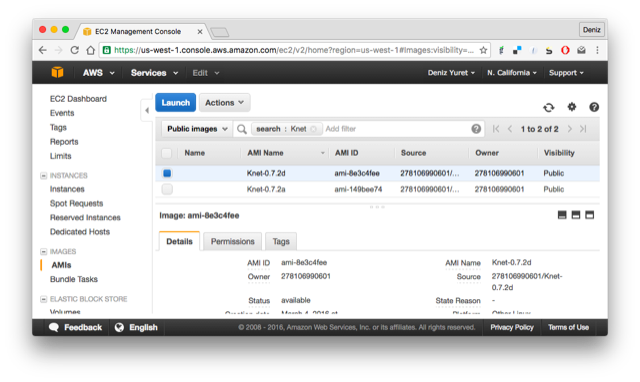The height and width of the screenshot is (382, 640).
Task: Open the Limits sidebar item
Action: (60, 156)
